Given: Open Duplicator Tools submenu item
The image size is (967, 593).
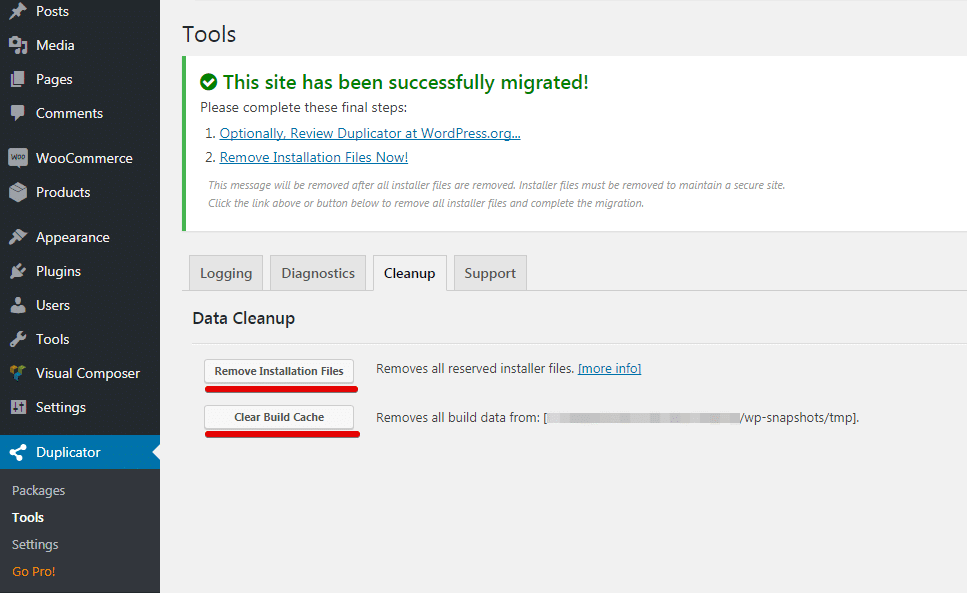Looking at the screenshot, I should 28,517.
